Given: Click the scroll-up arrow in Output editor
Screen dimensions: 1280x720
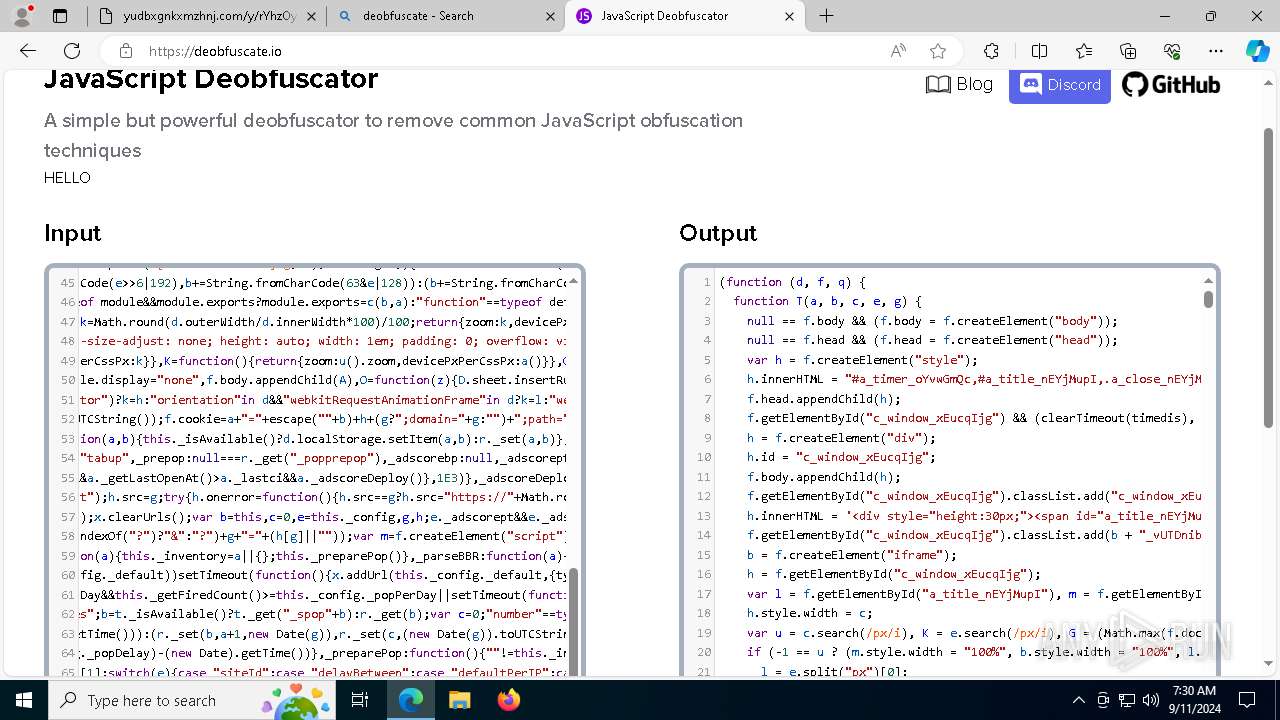Looking at the screenshot, I should [1208, 281].
